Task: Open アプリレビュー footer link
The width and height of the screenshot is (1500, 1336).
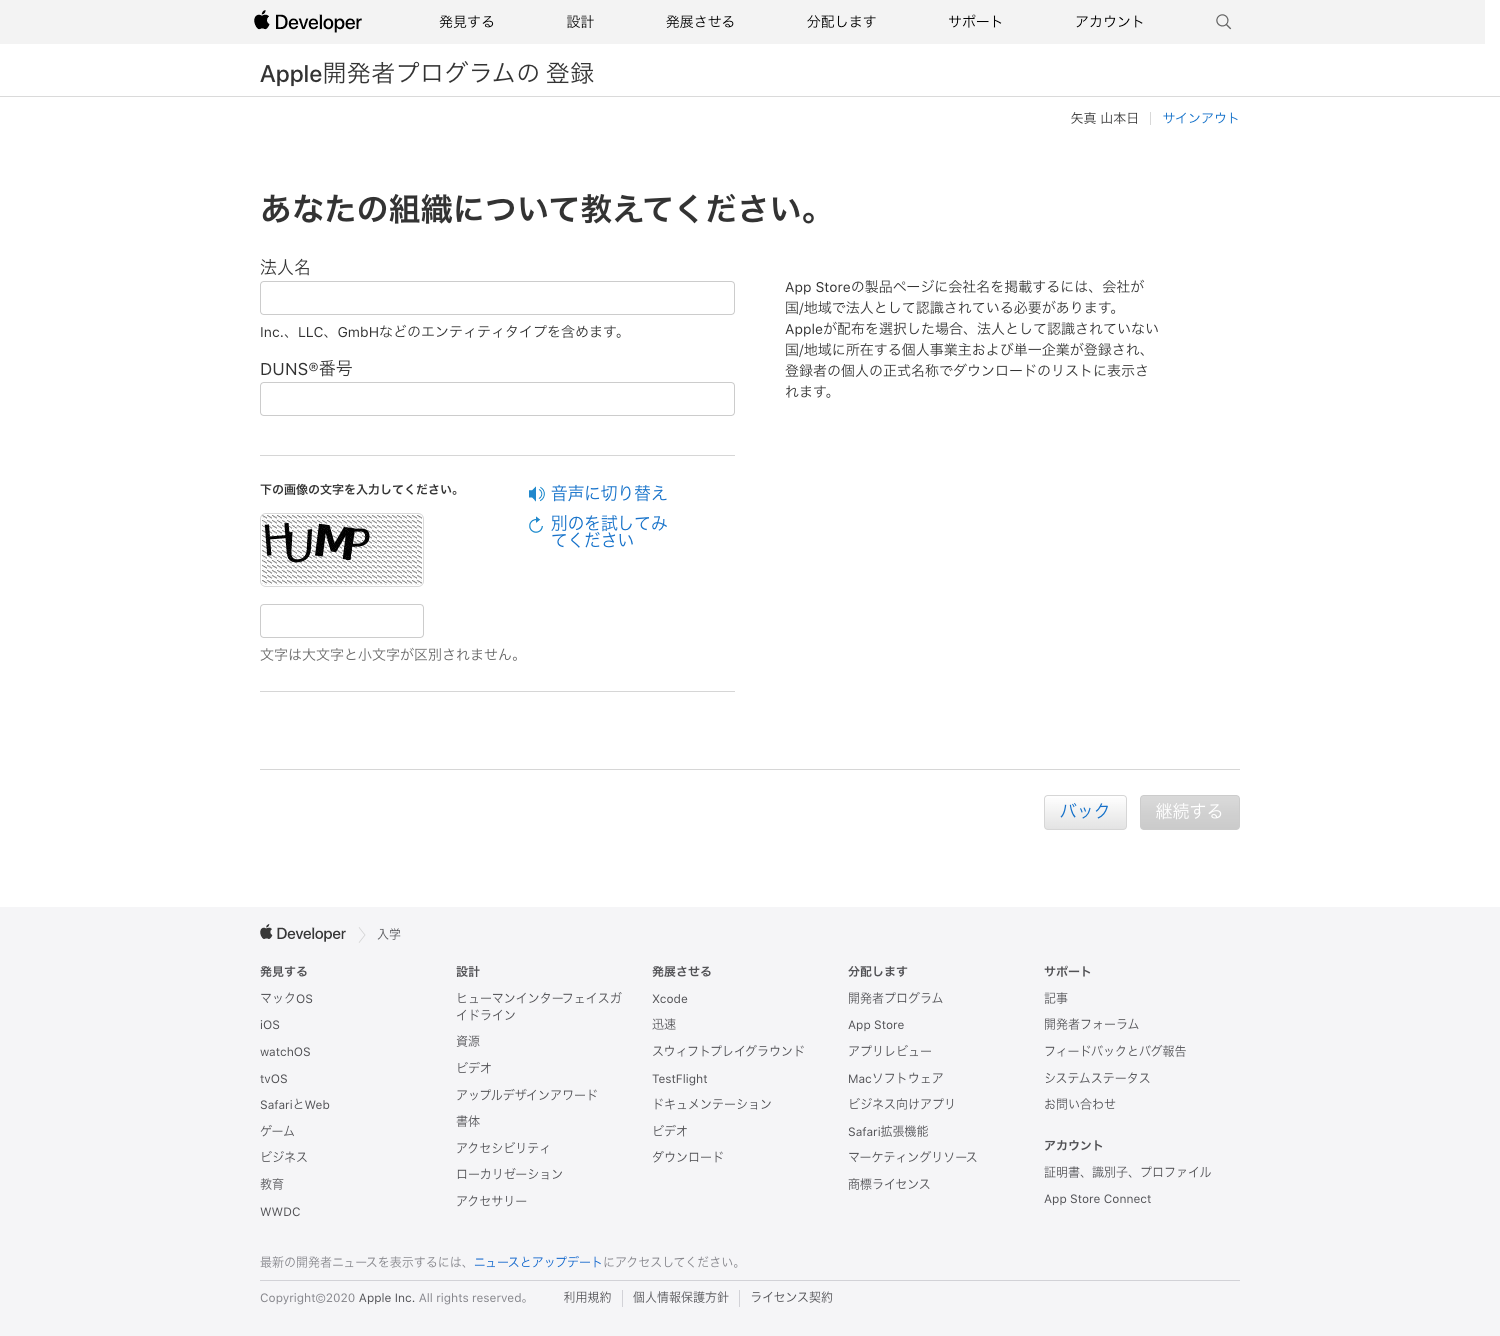Action: point(890,1051)
